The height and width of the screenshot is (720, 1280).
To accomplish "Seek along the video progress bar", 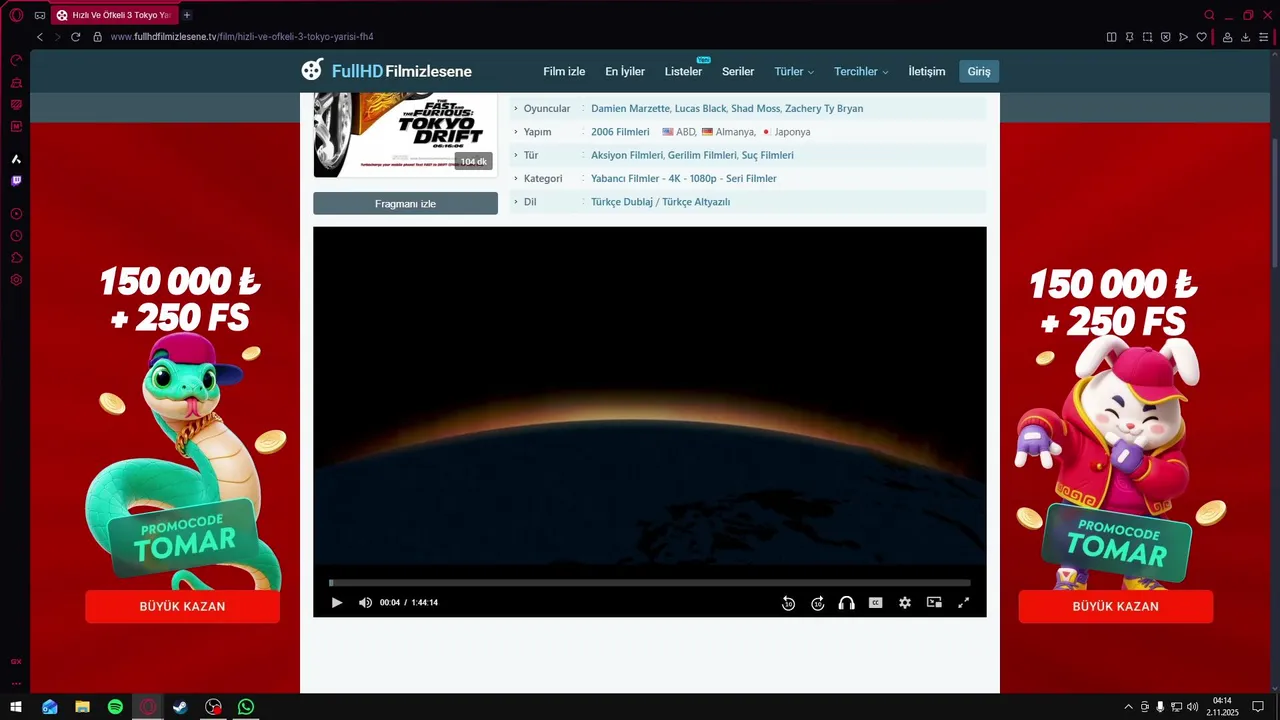I will (650, 582).
